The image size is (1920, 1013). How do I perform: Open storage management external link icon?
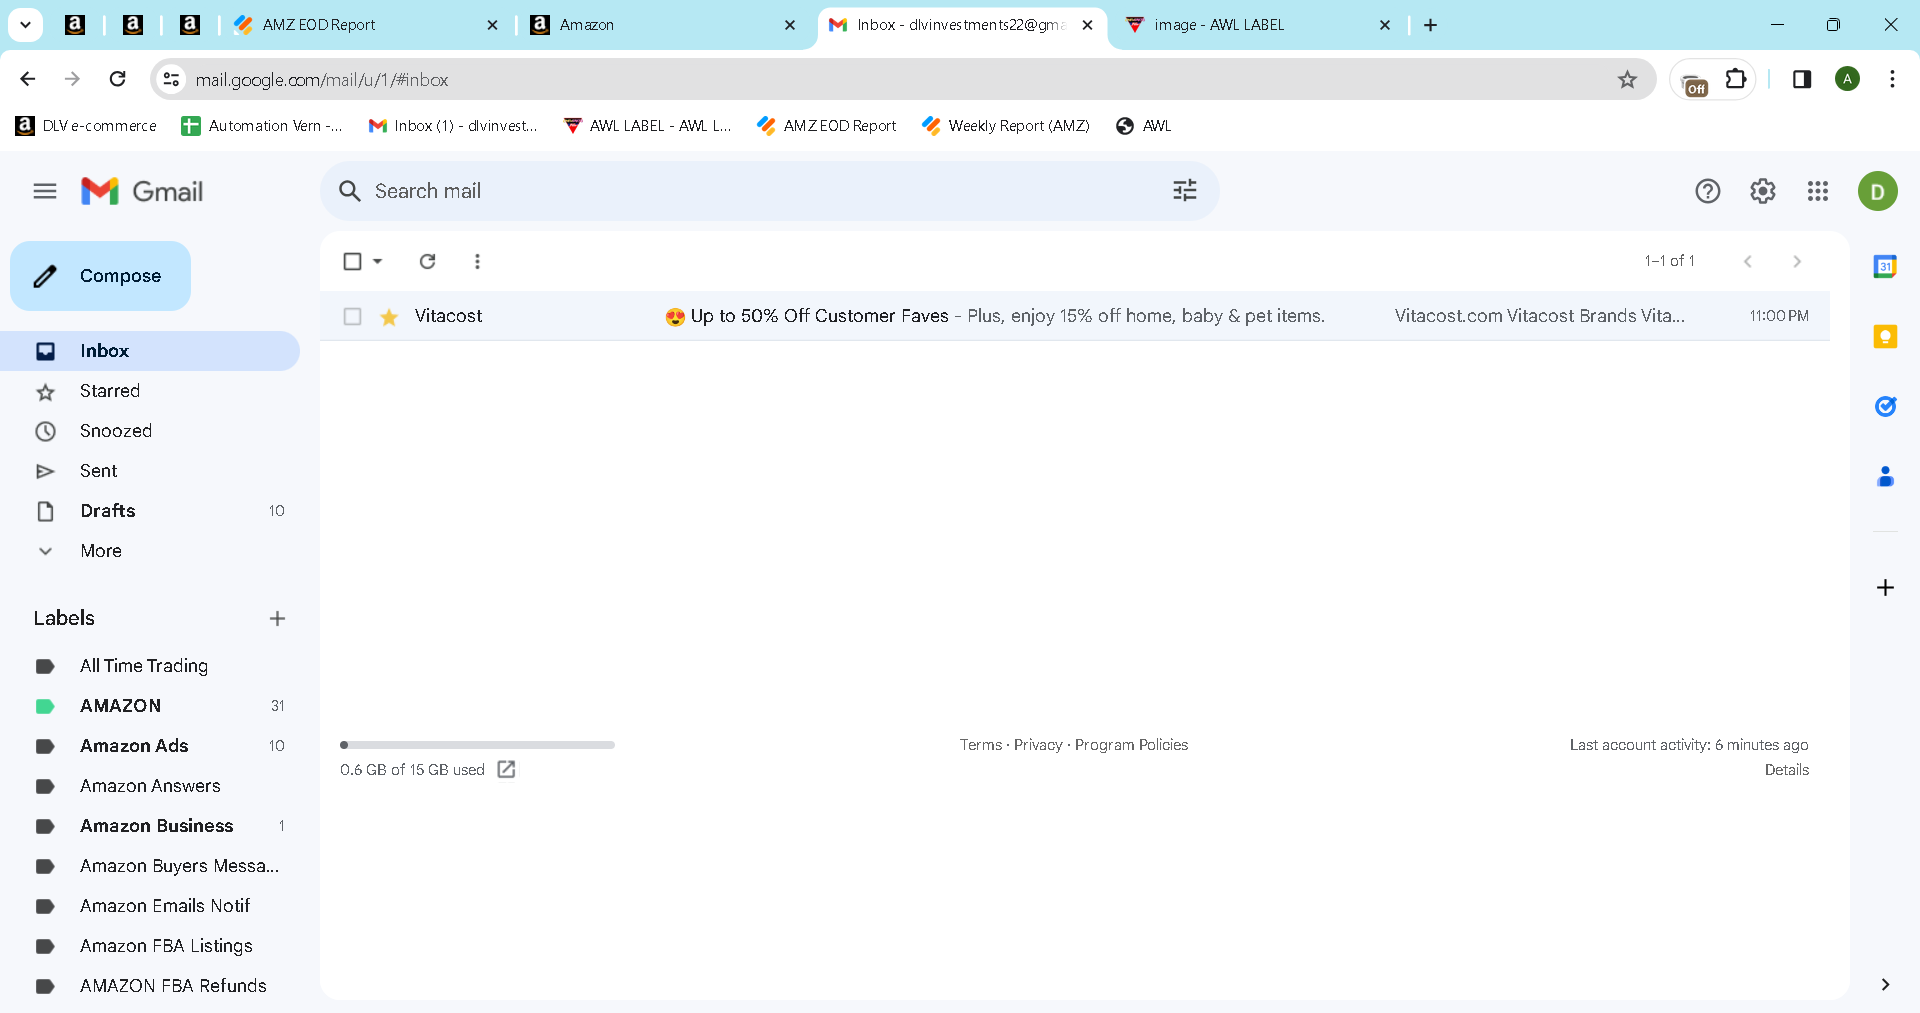coord(506,769)
